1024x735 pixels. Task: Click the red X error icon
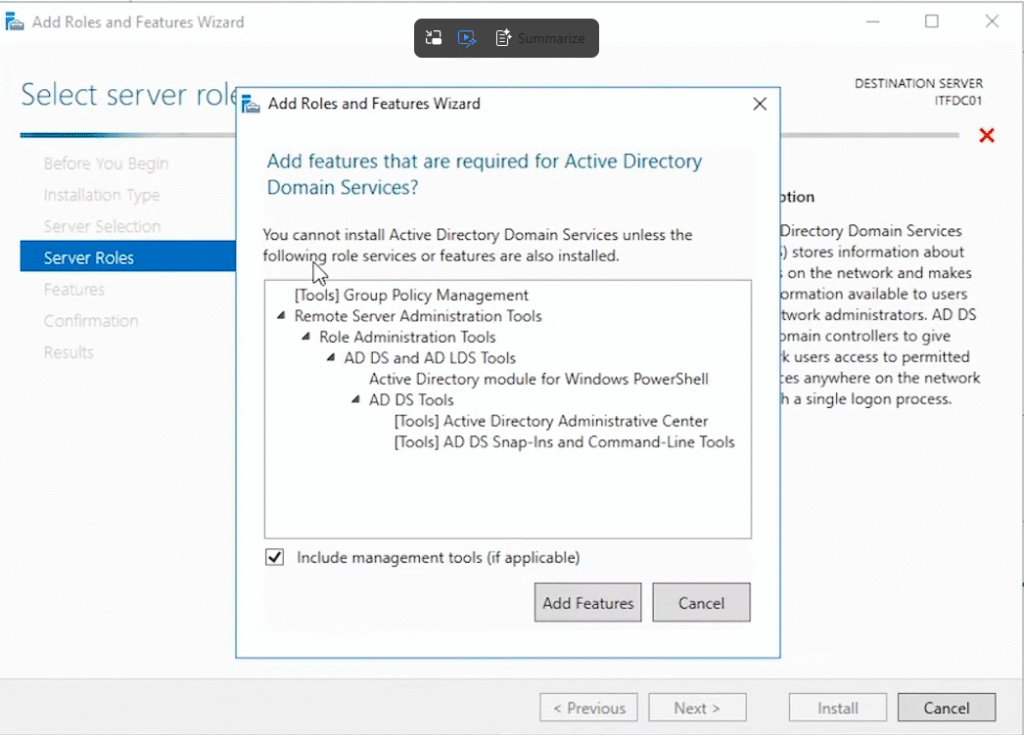(987, 135)
